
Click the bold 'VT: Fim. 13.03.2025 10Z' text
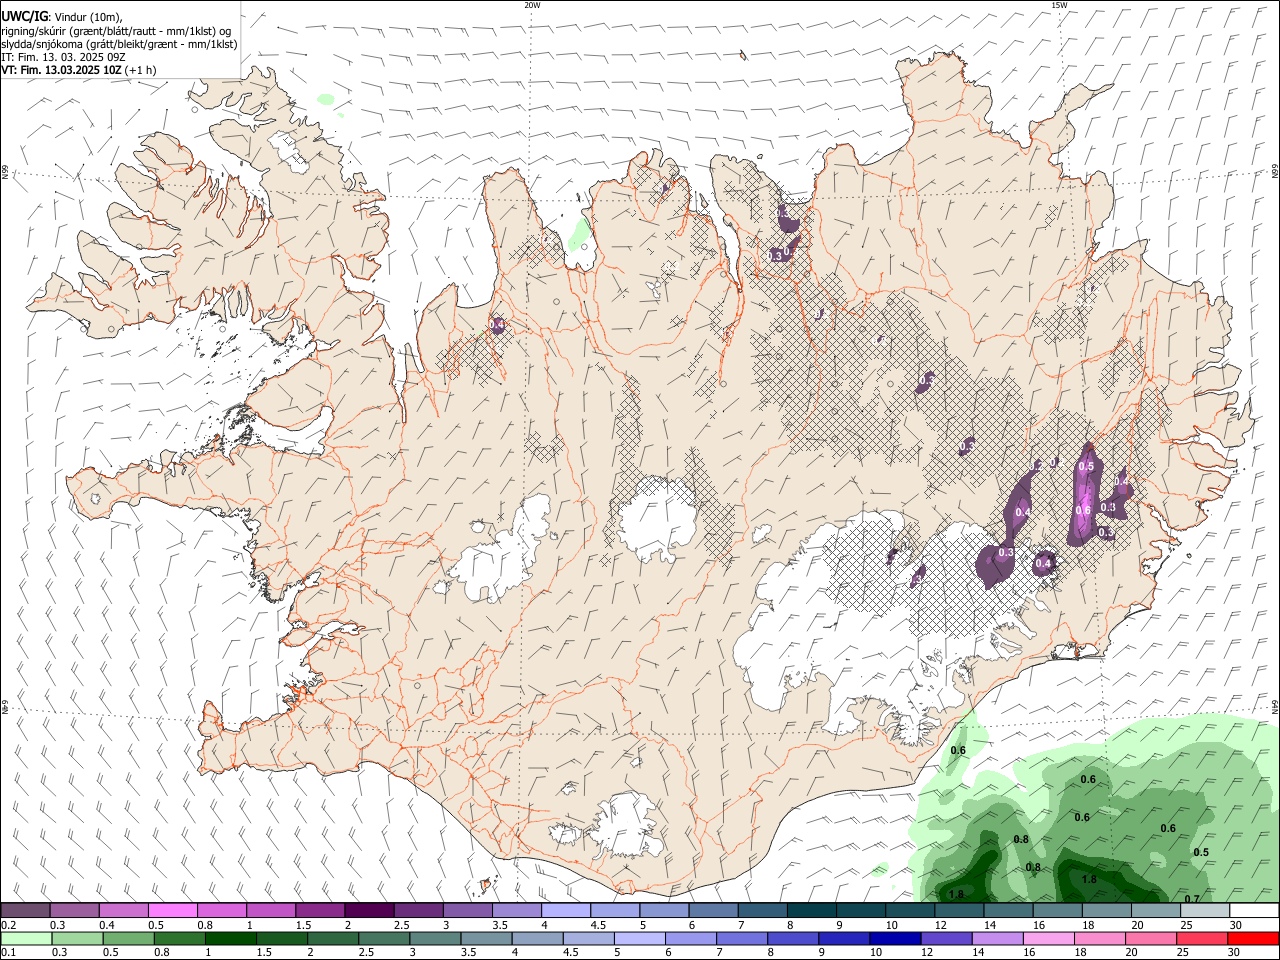coord(62,70)
